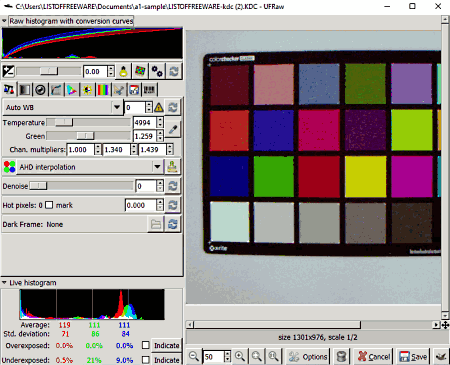
Task: Click the hot pixels value field 0.000
Action: [x=141, y=205]
